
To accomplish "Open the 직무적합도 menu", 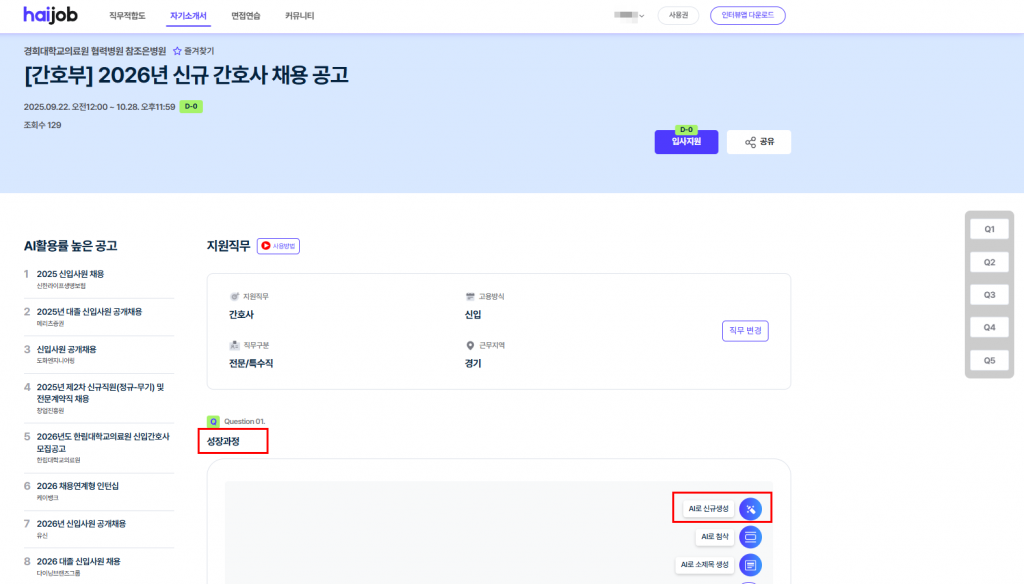I will 127,16.
